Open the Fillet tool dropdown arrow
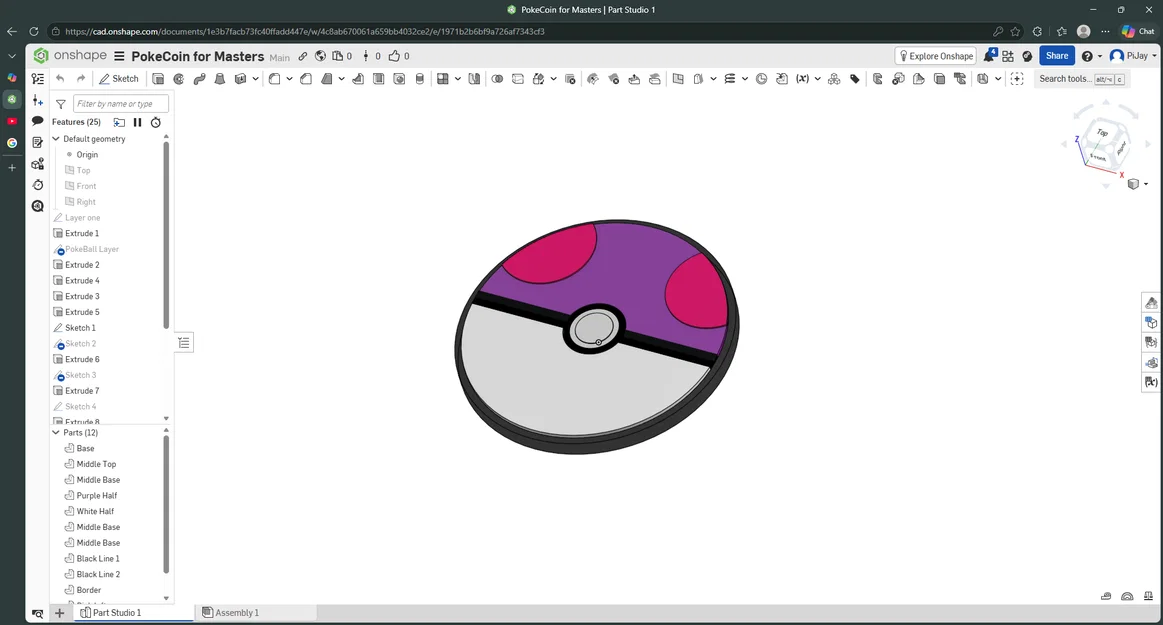1163x625 pixels. pyautogui.click(x=289, y=79)
